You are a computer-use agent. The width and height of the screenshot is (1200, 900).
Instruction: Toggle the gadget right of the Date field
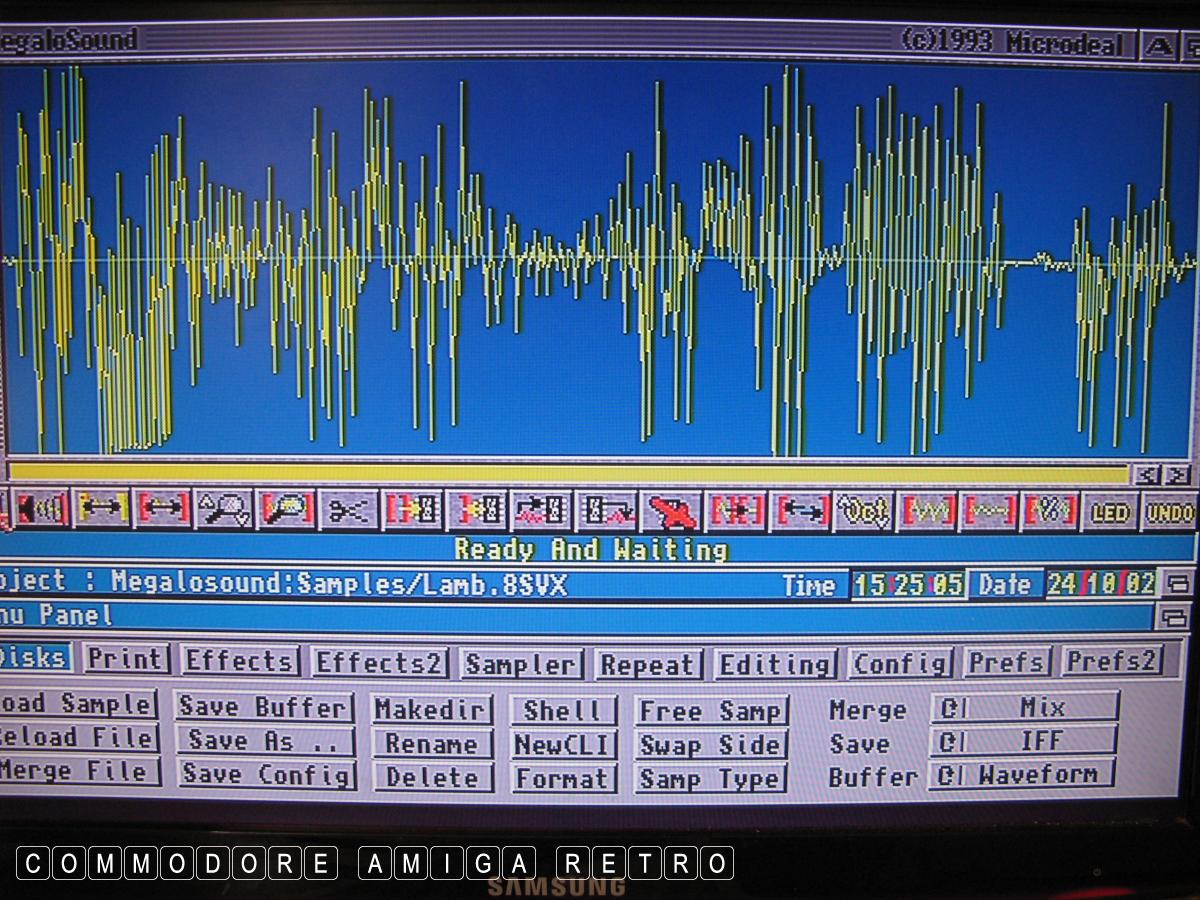(1179, 584)
